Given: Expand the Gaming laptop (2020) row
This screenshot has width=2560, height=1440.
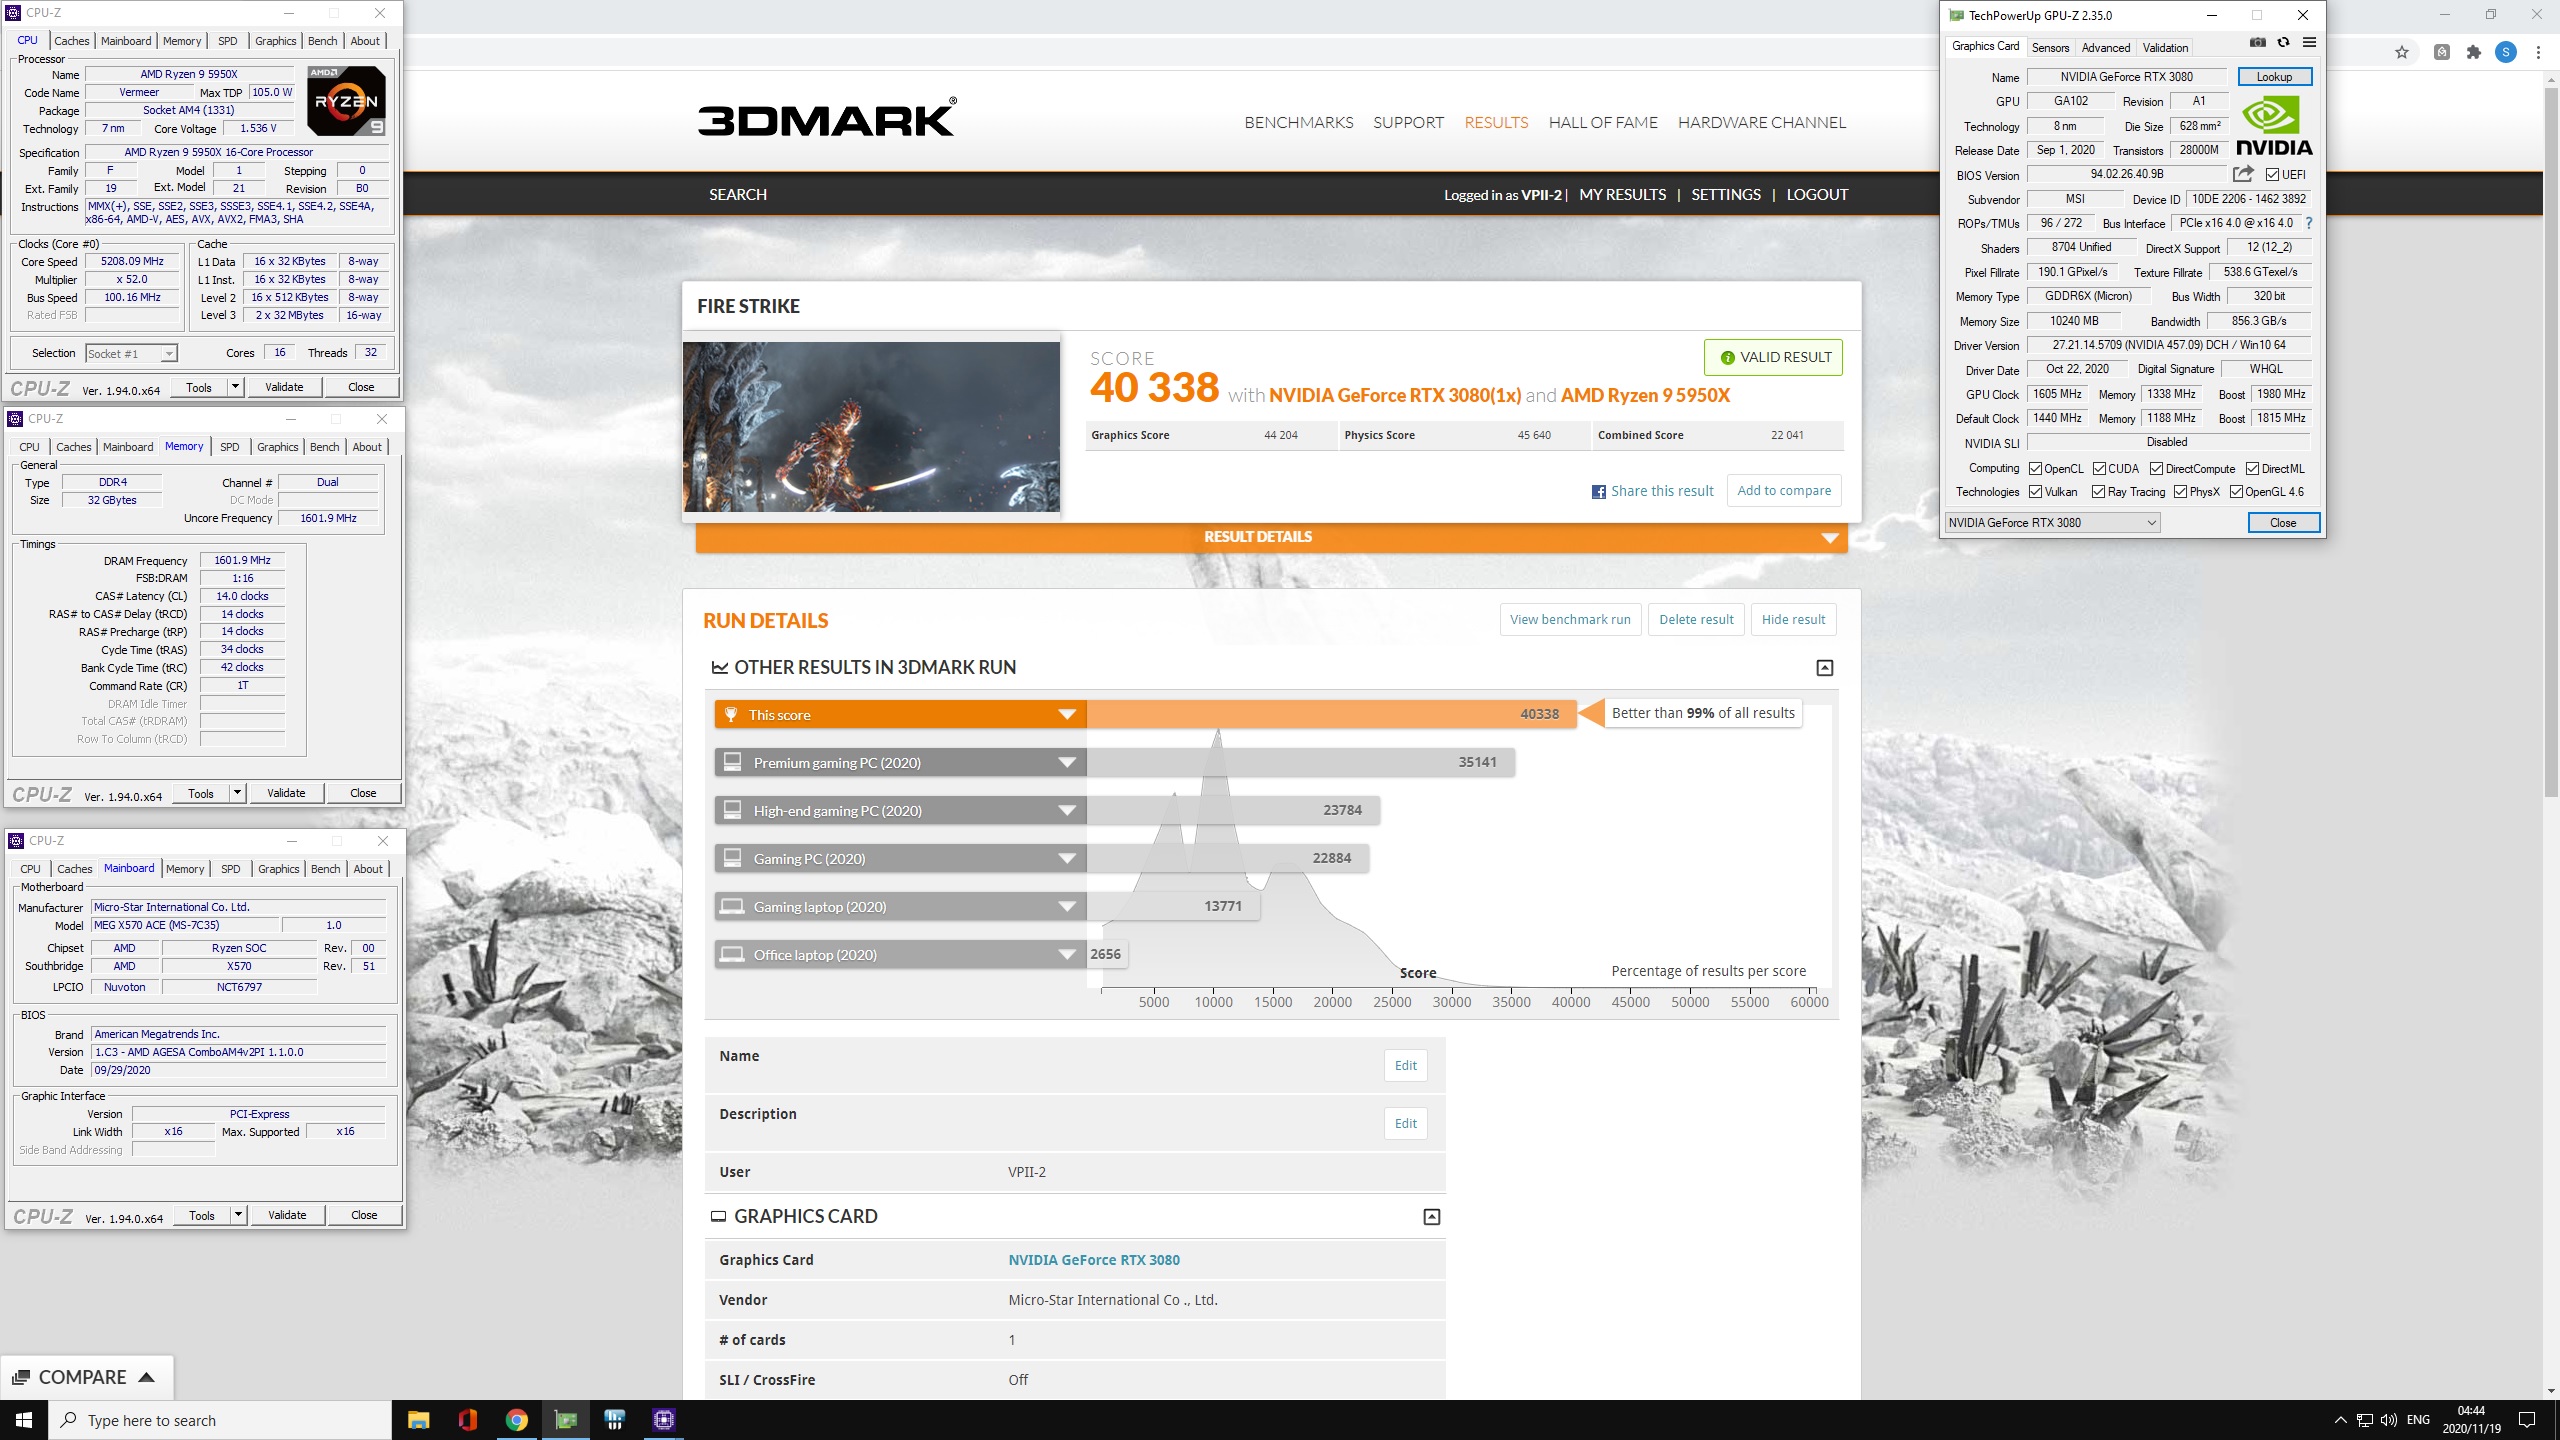Looking at the screenshot, I should [900, 907].
